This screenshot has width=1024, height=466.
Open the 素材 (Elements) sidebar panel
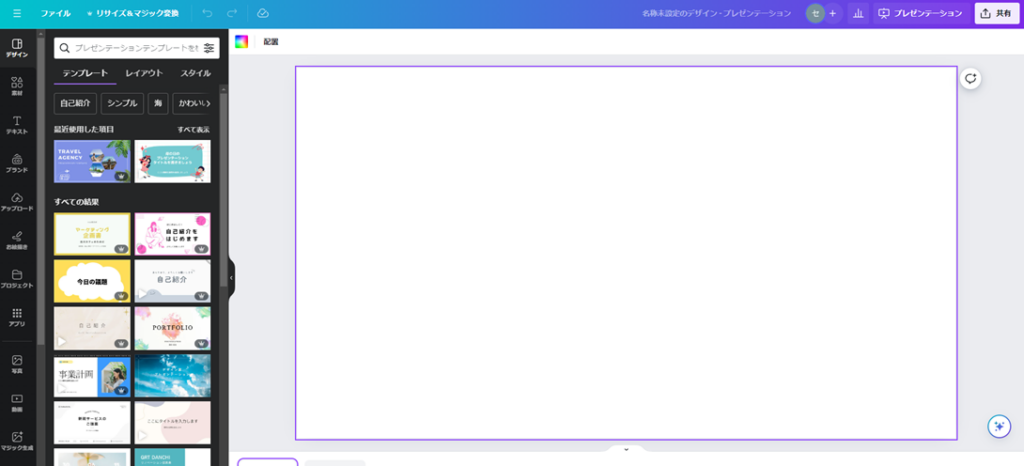(x=17, y=86)
